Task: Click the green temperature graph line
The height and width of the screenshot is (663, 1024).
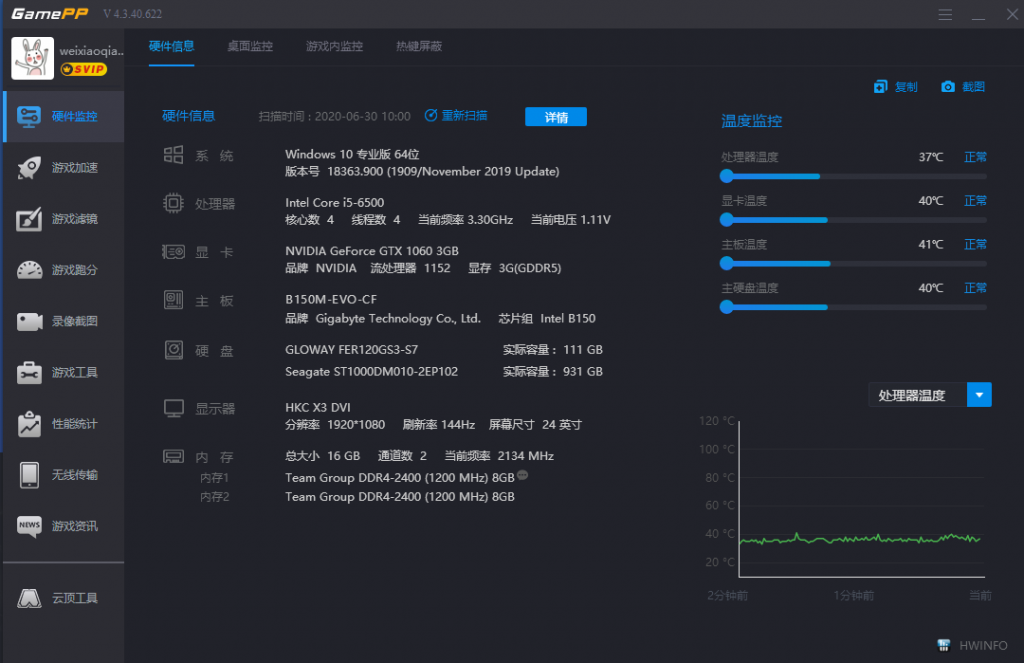Action: pos(859,539)
